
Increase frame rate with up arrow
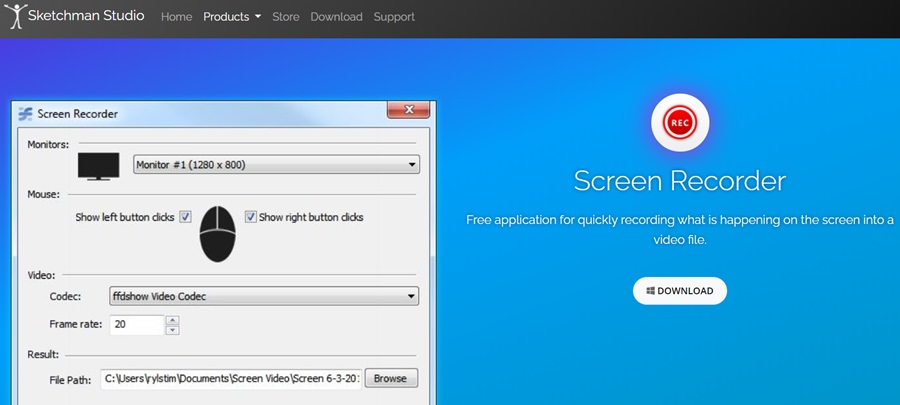(x=173, y=320)
